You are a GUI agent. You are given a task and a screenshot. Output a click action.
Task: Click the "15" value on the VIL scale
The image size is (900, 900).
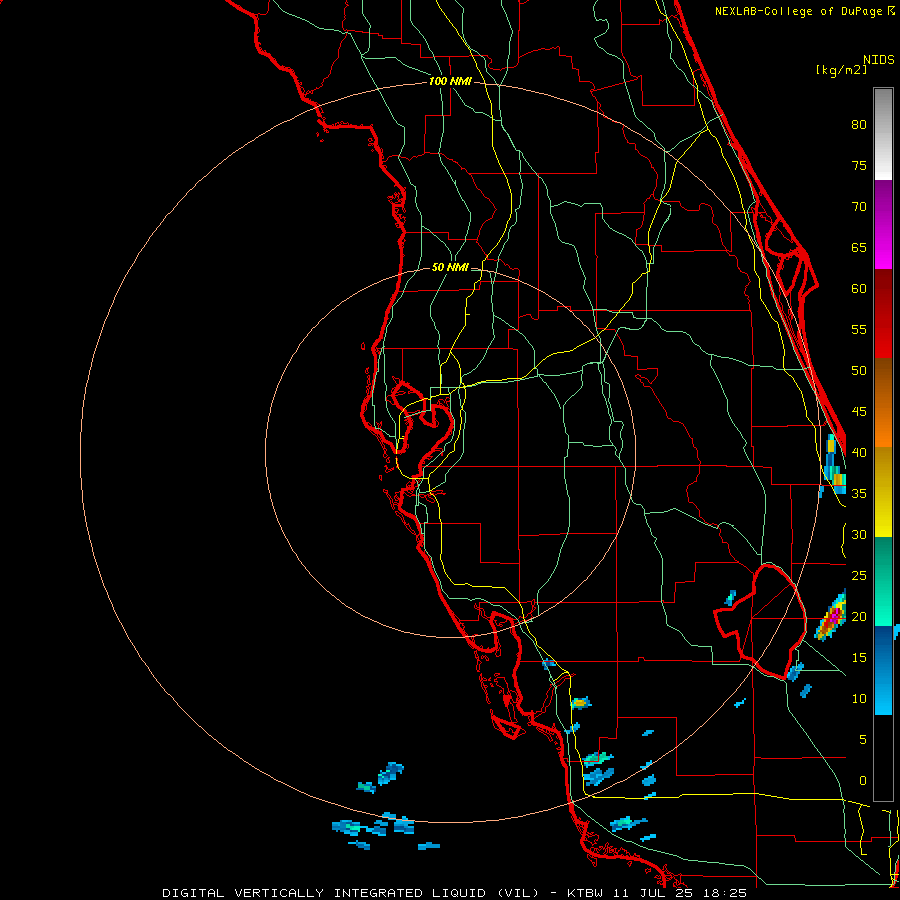[x=859, y=658]
